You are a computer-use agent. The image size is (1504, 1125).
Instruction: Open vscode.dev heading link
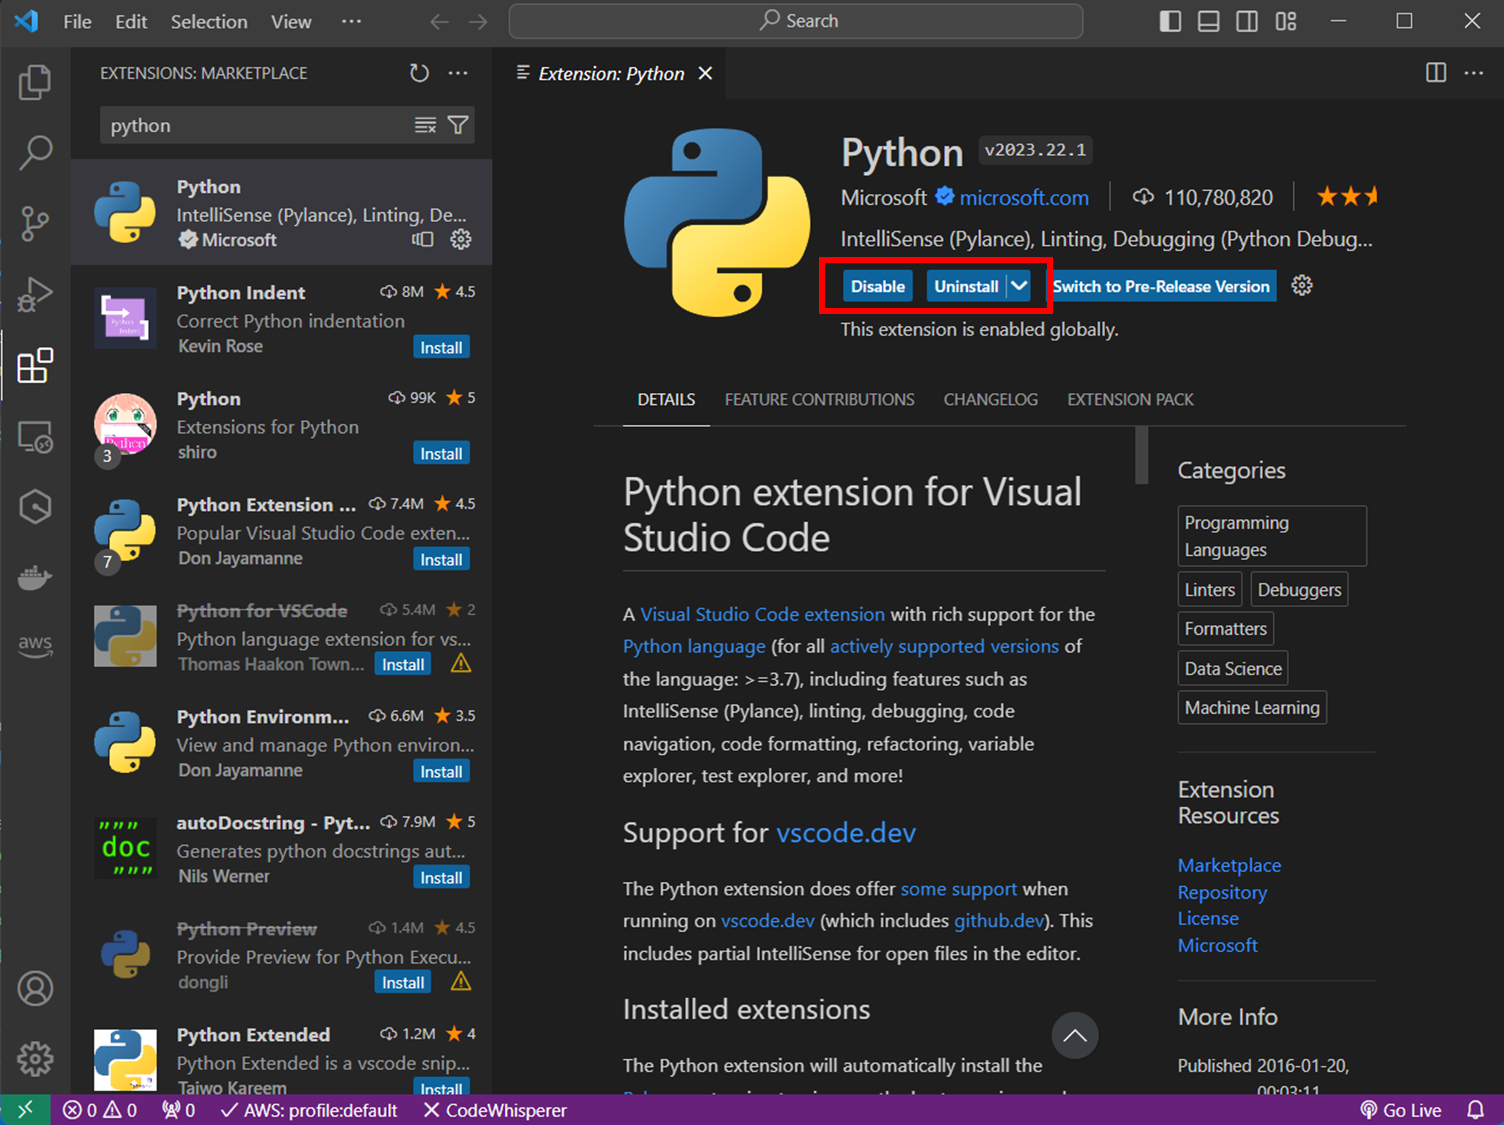(846, 832)
